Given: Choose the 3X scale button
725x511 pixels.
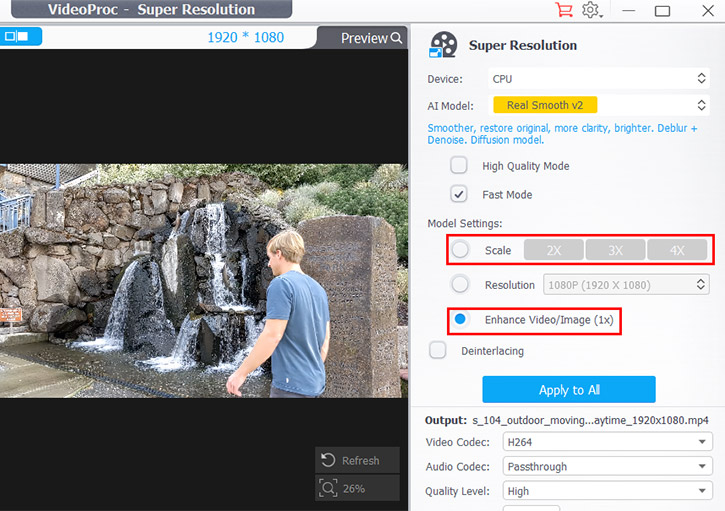Looking at the screenshot, I should pyautogui.click(x=615, y=250).
